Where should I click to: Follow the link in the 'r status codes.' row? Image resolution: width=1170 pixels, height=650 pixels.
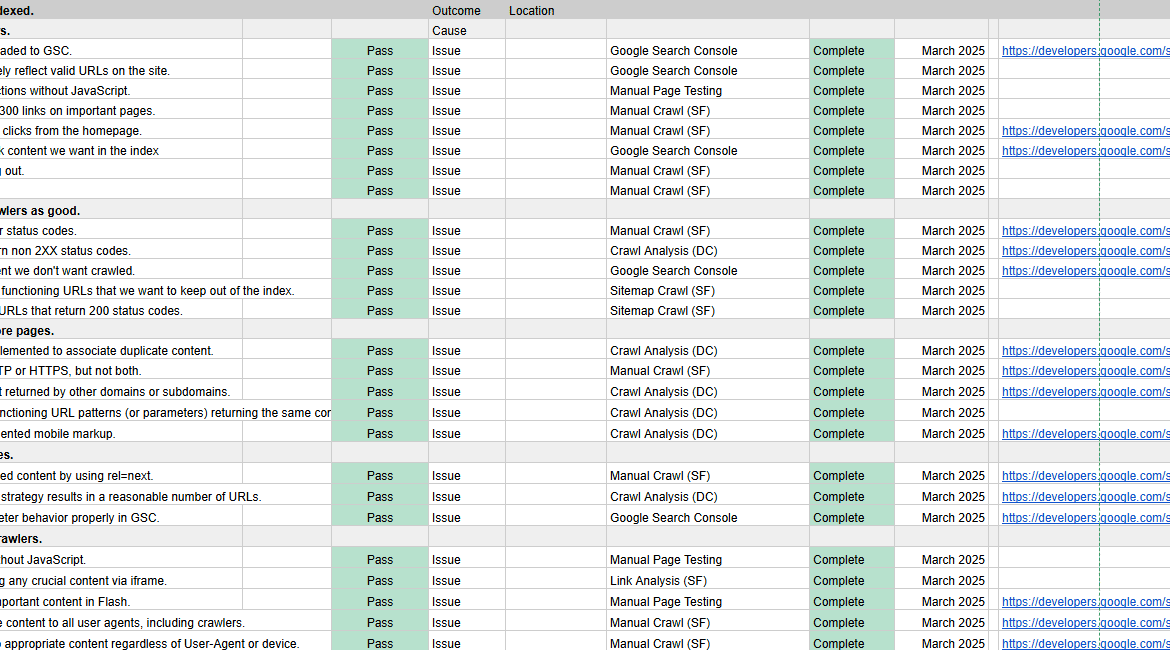point(1086,231)
